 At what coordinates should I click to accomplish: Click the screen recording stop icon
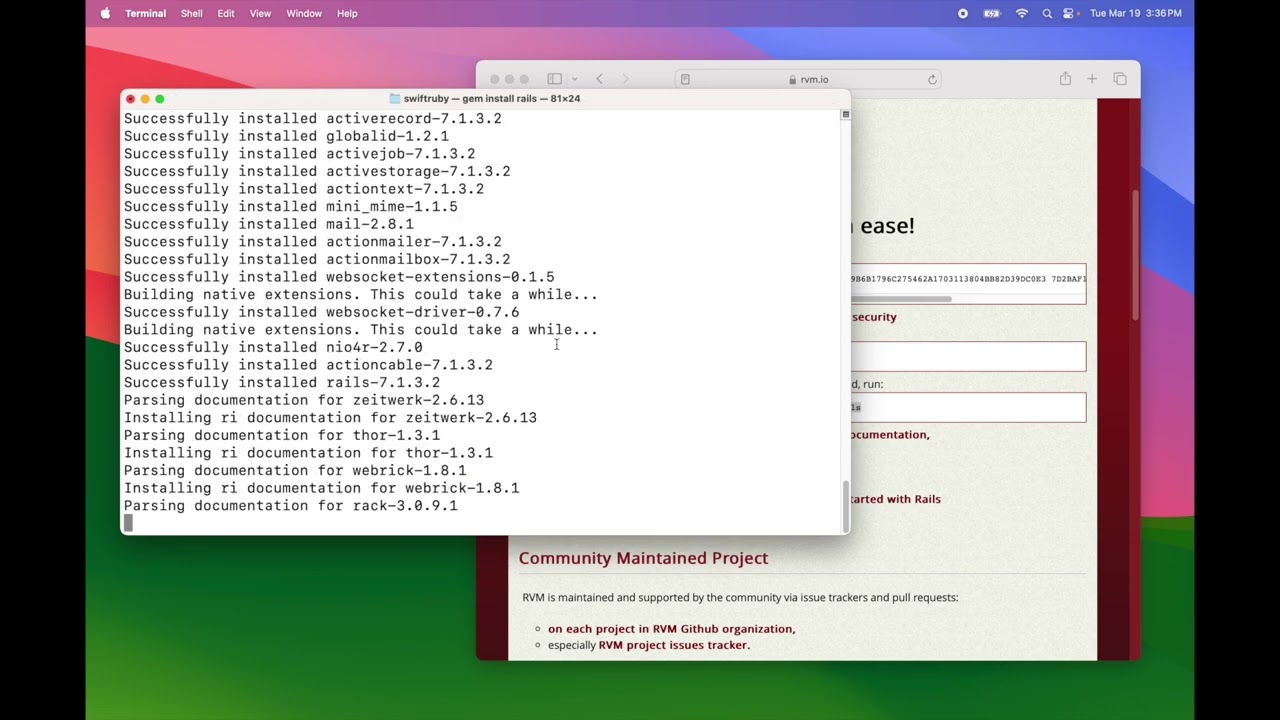(x=963, y=13)
